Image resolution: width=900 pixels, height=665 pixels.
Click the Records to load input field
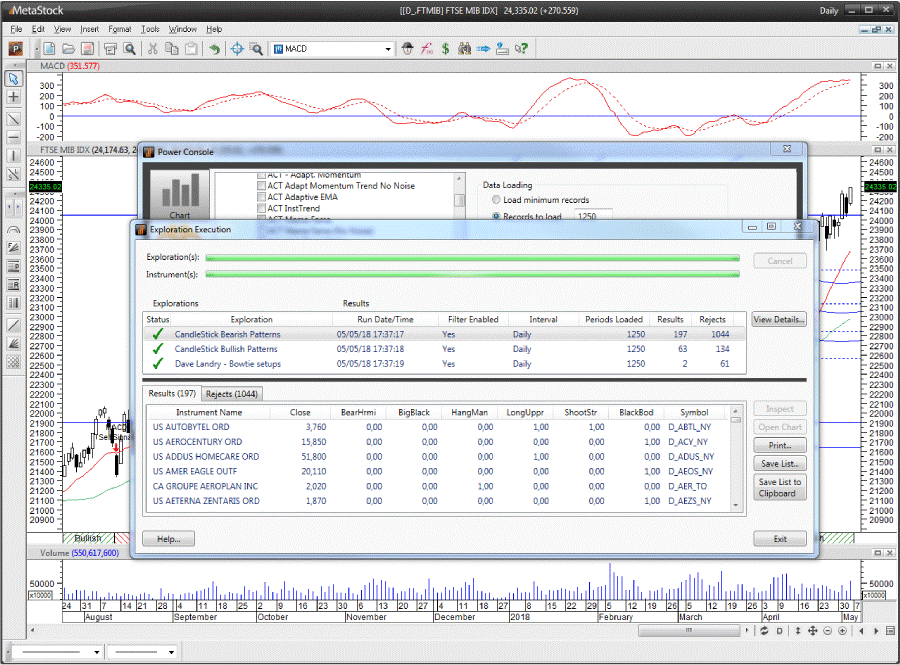click(x=593, y=216)
